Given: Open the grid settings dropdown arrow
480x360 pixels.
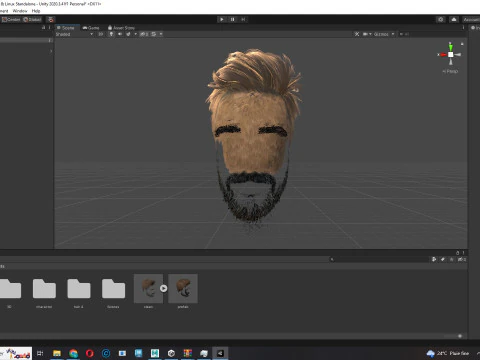Looking at the screenshot, I should (161, 34).
